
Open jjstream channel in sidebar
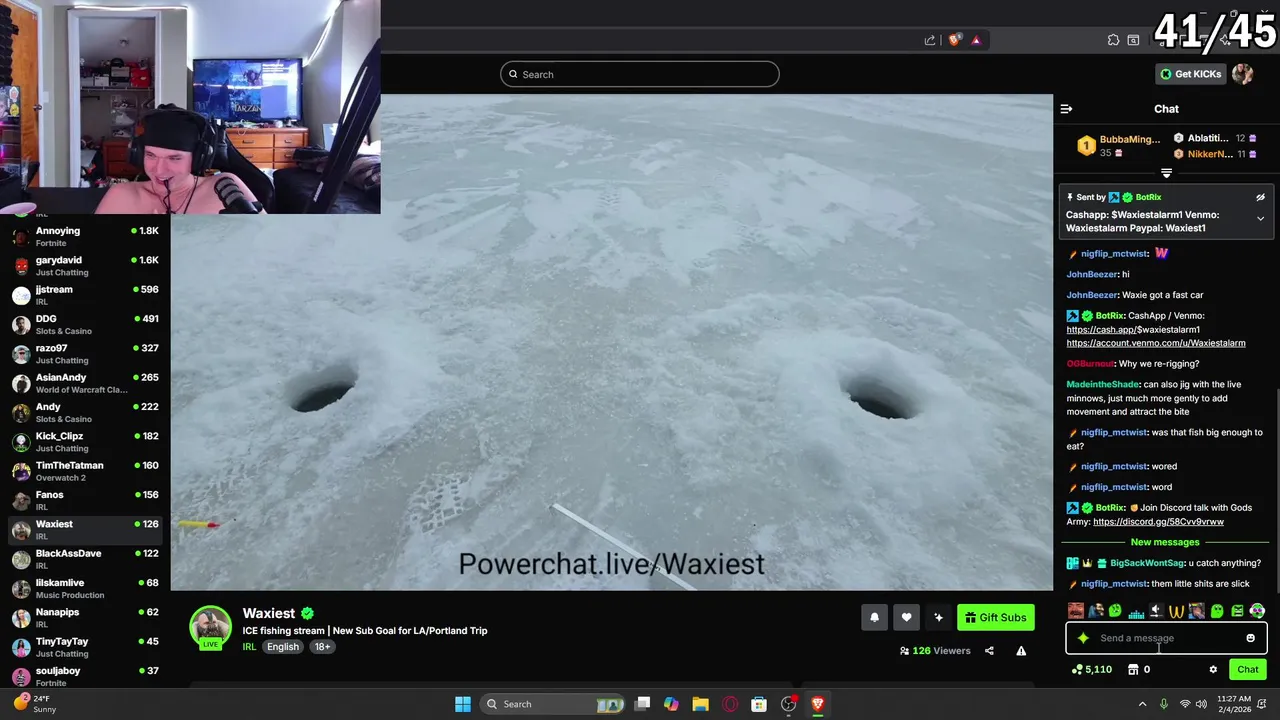(x=85, y=295)
